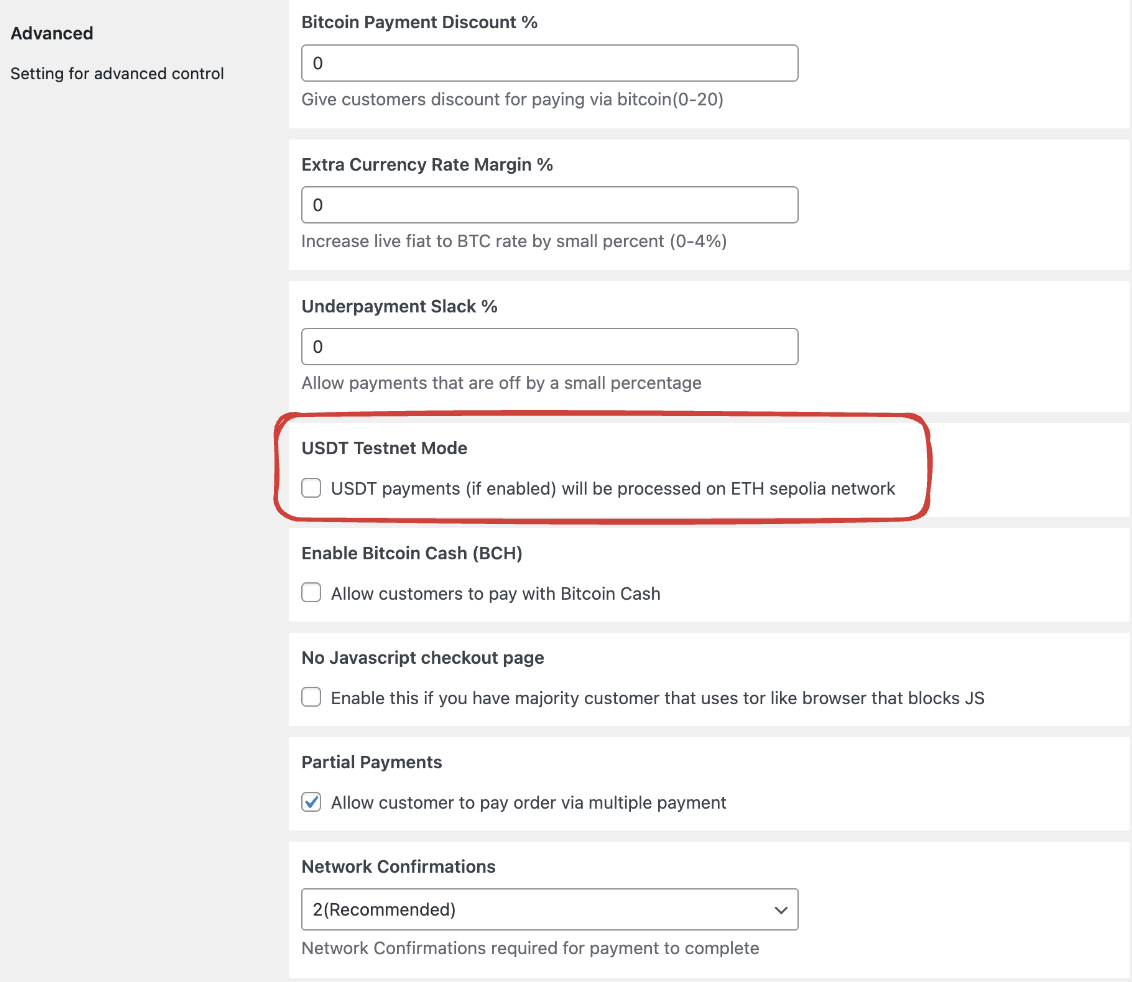Click the chevron arrow beside 2(Recommended)

[780, 910]
